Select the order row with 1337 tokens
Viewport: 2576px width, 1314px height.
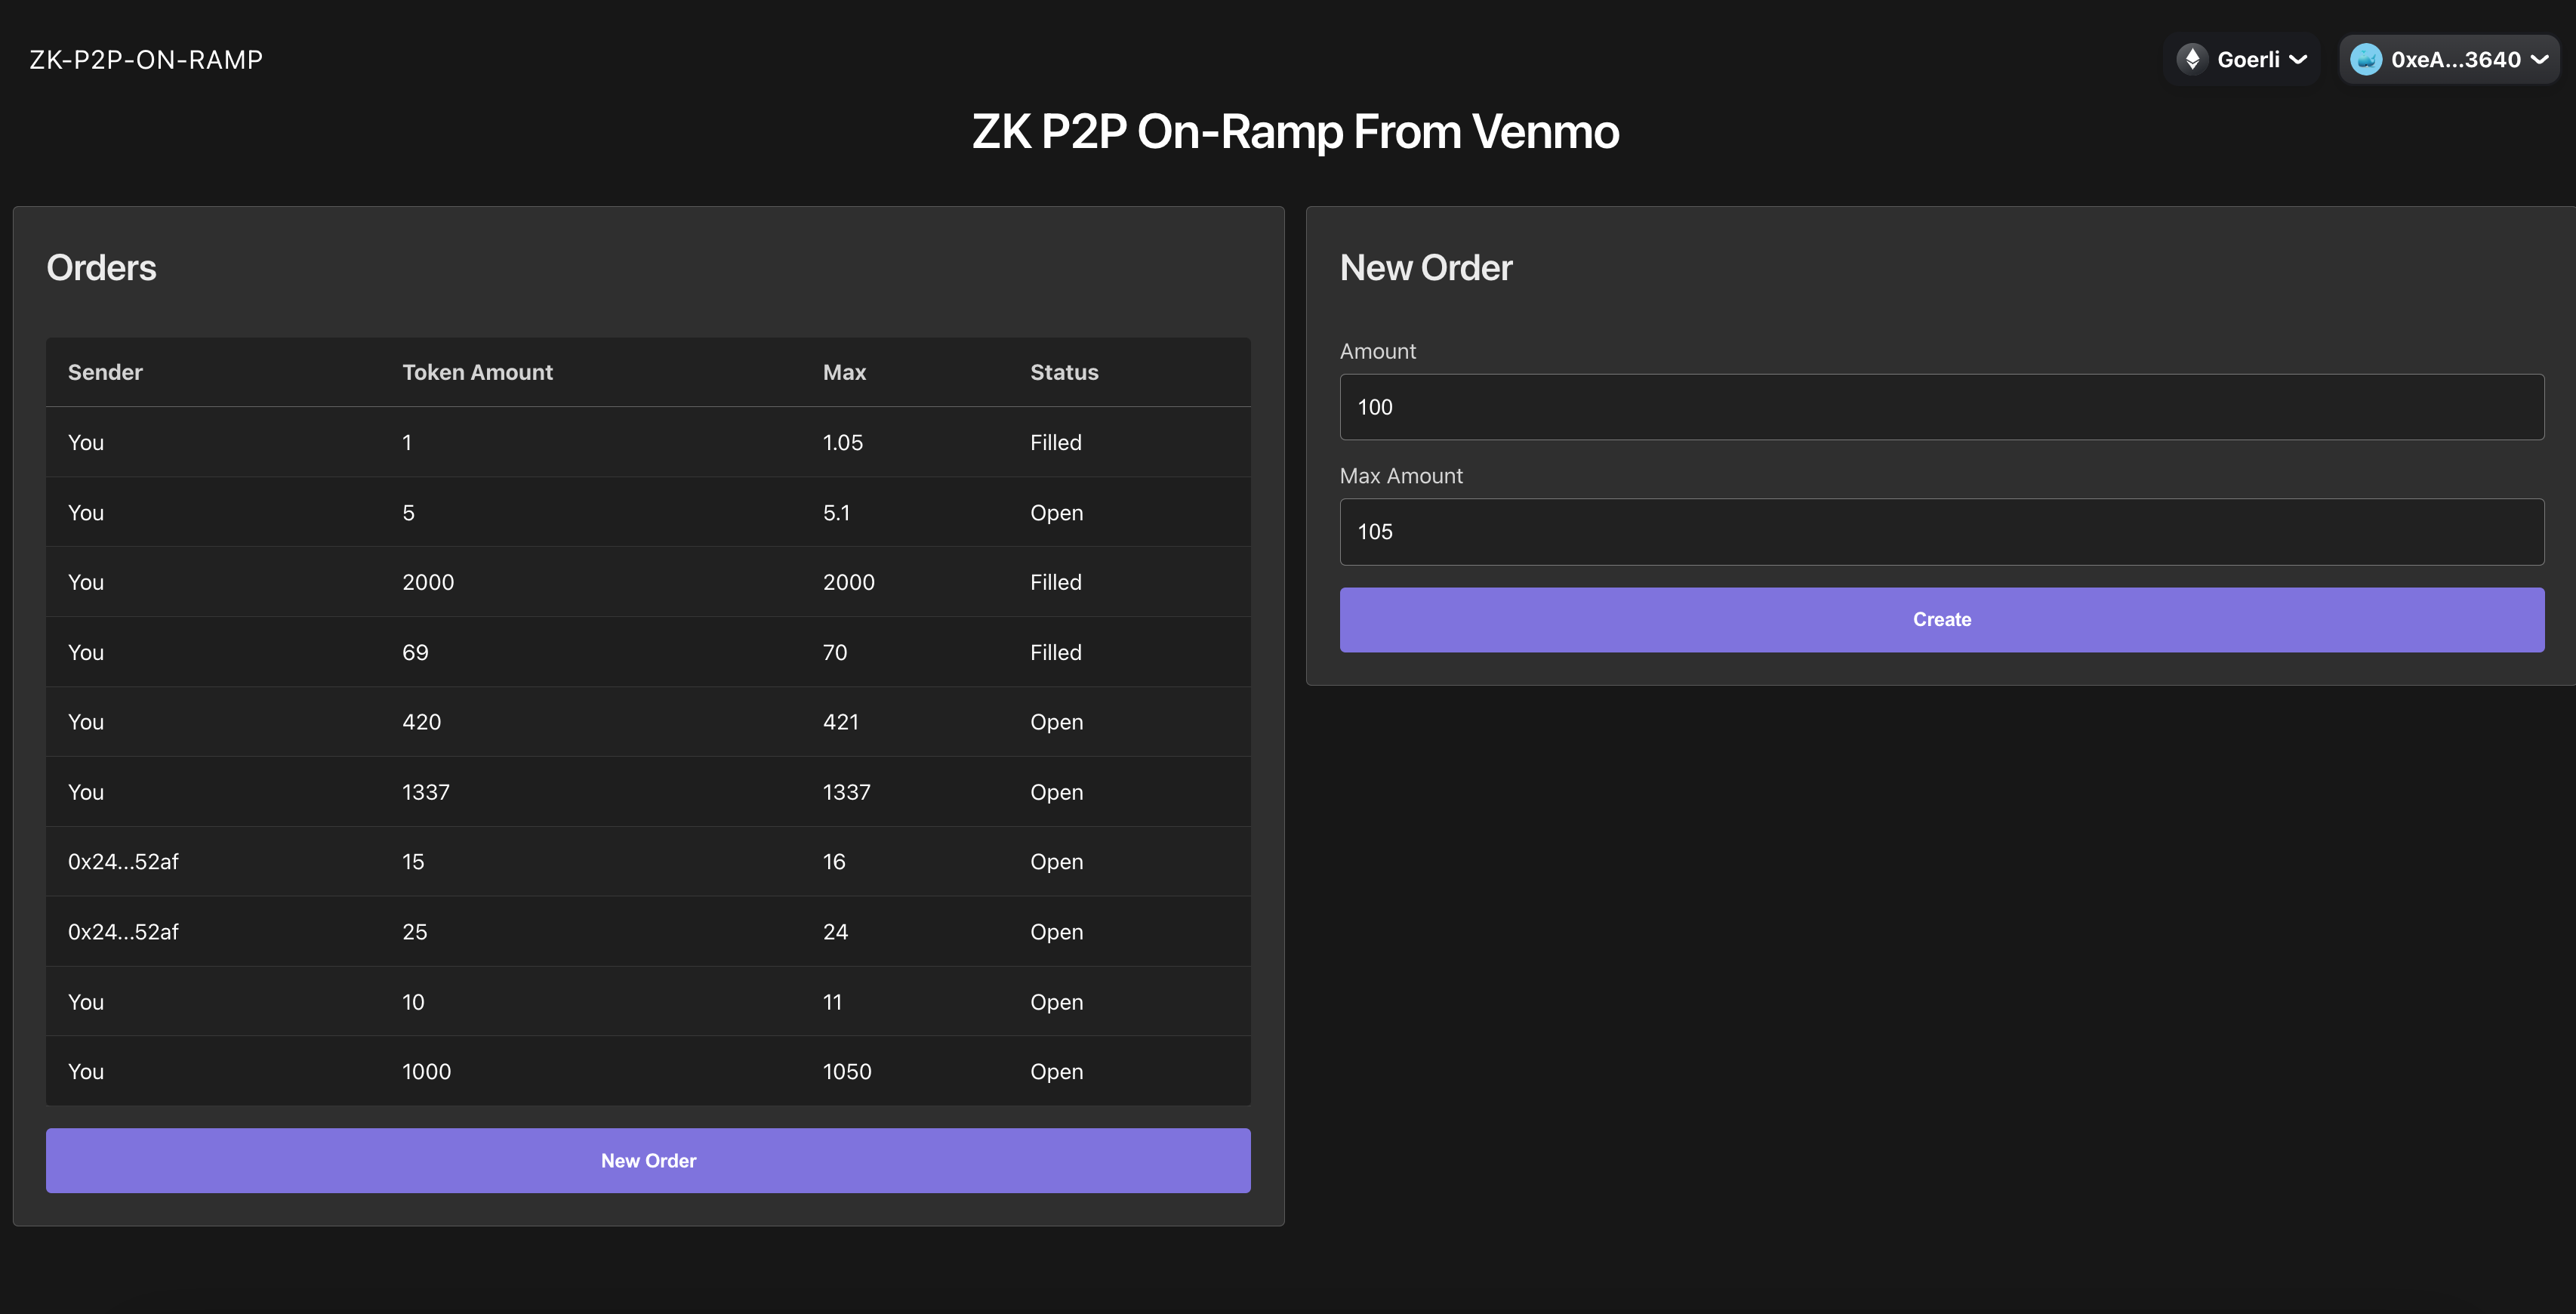tap(648, 791)
